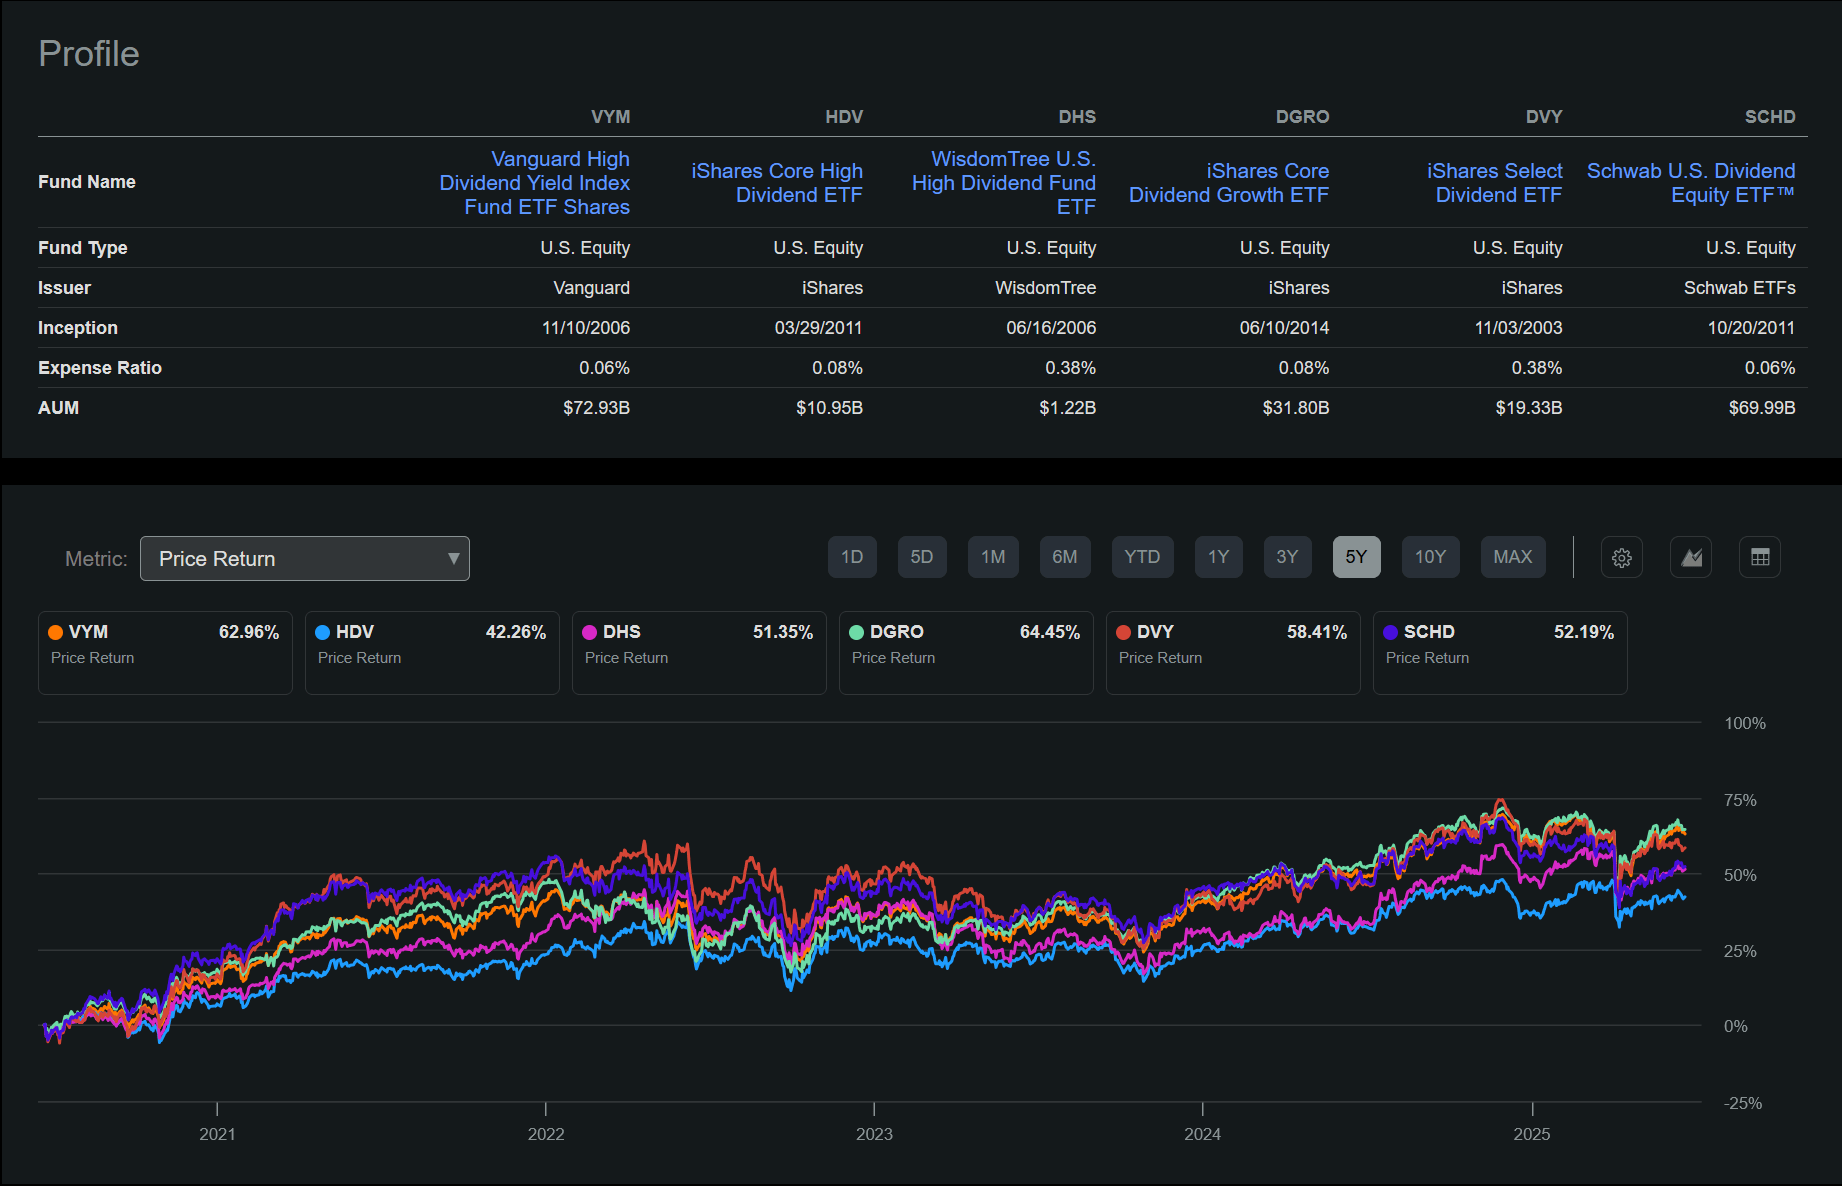Open iShares Core Dividend Growth ETF link
Image resolution: width=1842 pixels, height=1186 pixels.
point(1229,183)
